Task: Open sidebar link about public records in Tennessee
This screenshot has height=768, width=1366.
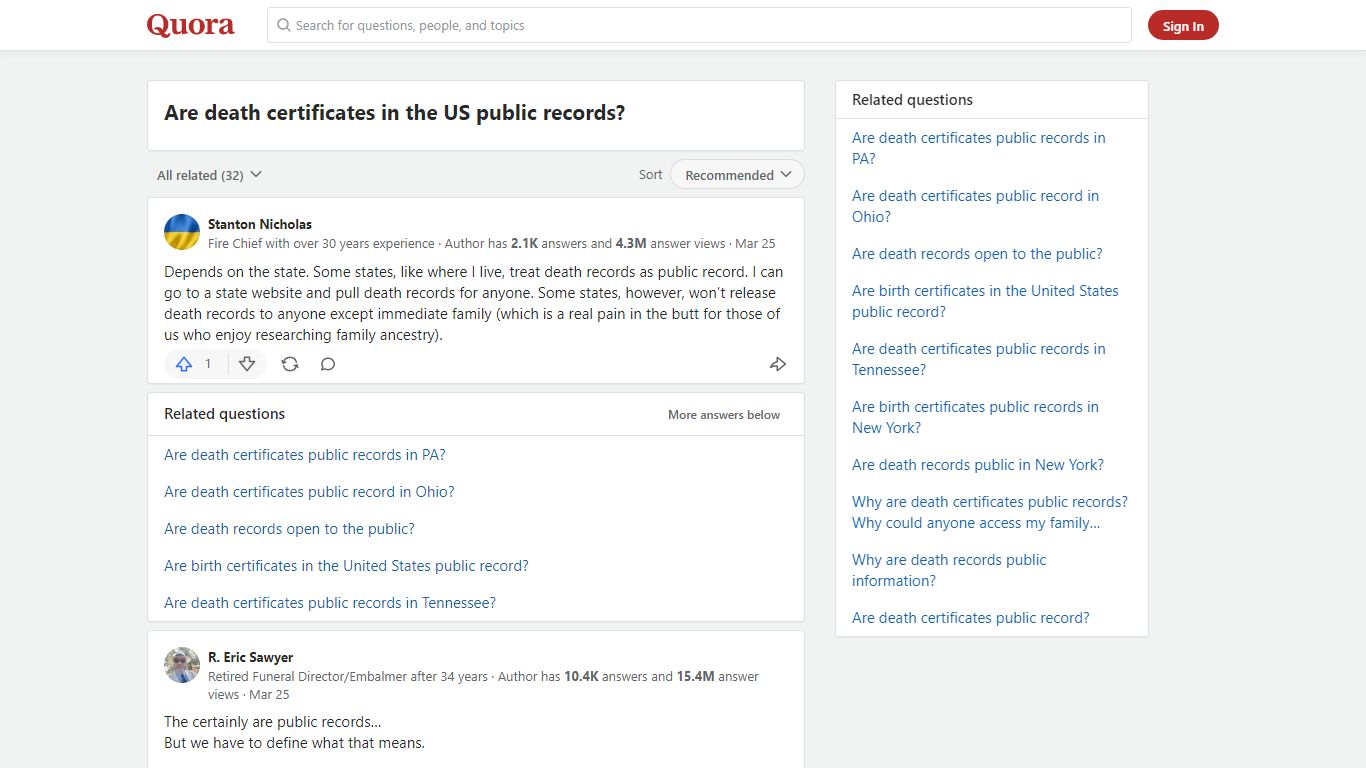Action: tap(979, 359)
